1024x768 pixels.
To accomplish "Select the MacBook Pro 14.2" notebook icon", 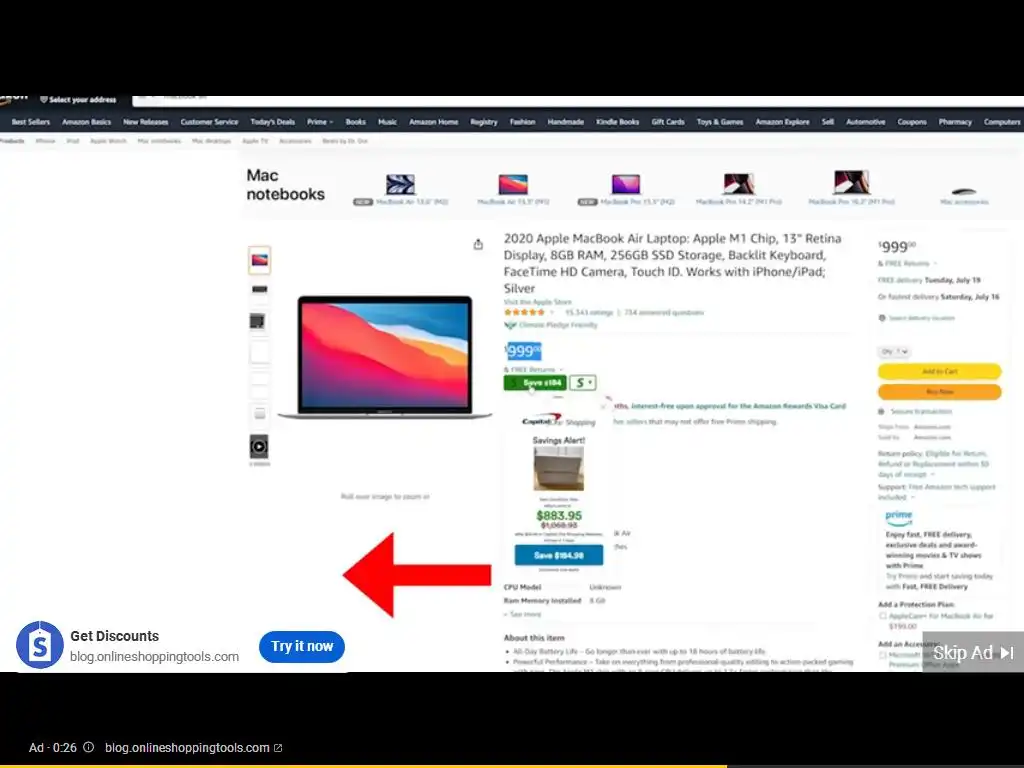I will 739,184.
